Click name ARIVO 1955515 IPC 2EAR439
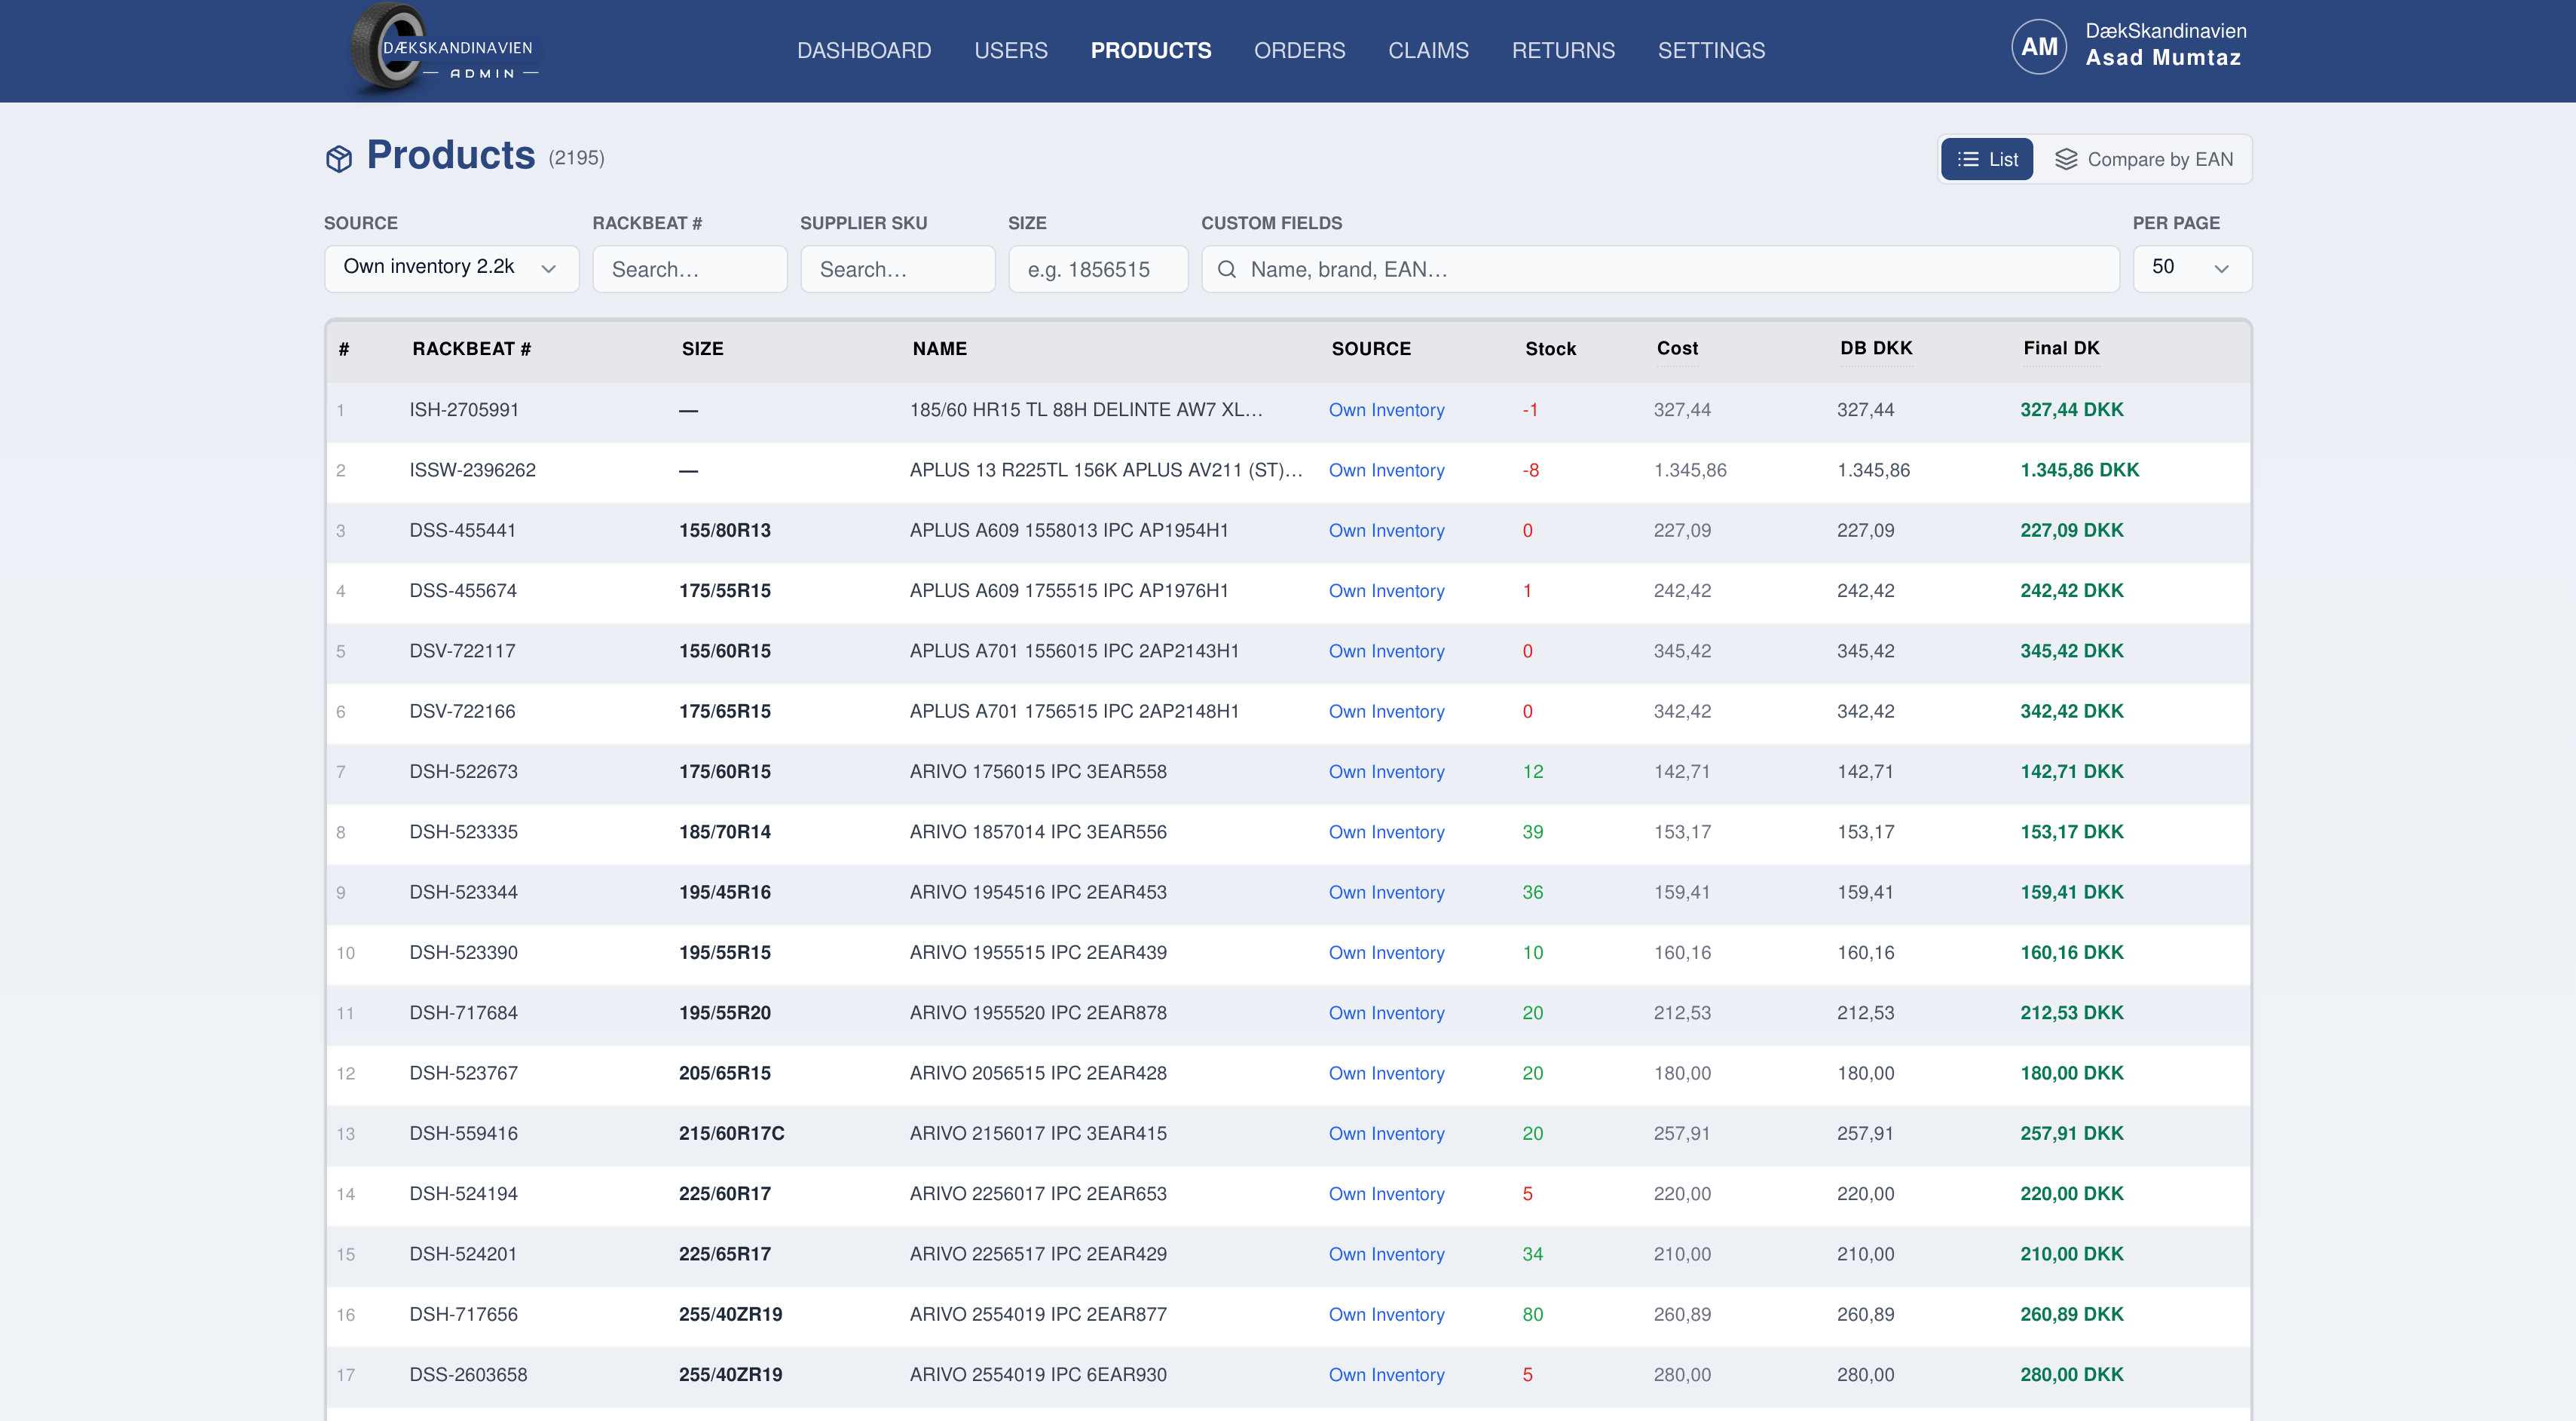2576x1421 pixels. point(1038,953)
